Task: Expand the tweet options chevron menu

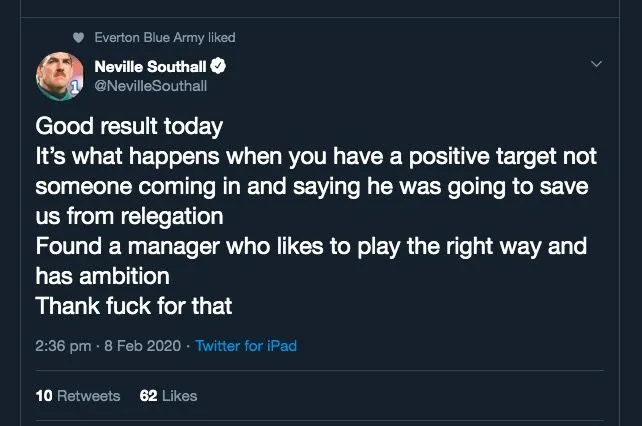Action: point(598,65)
